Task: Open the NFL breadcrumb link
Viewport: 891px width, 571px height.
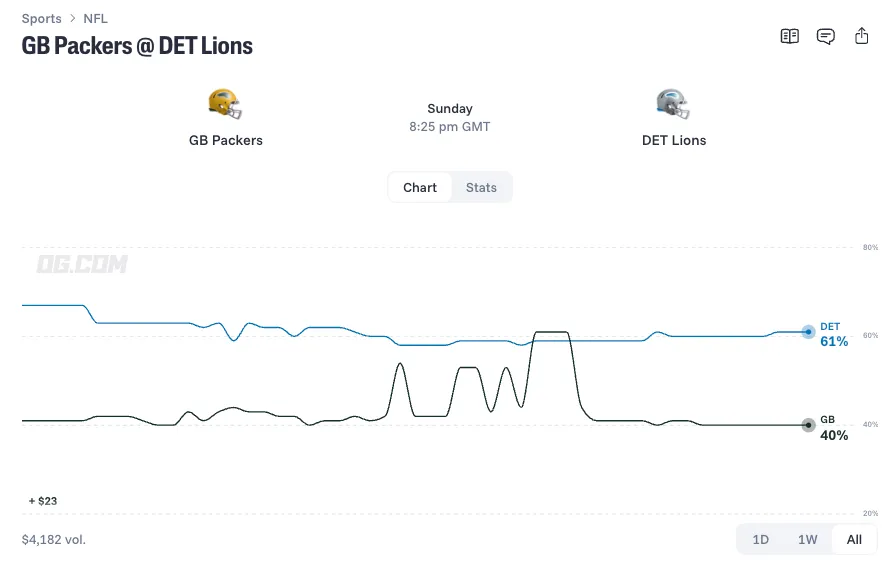Action: (x=95, y=19)
